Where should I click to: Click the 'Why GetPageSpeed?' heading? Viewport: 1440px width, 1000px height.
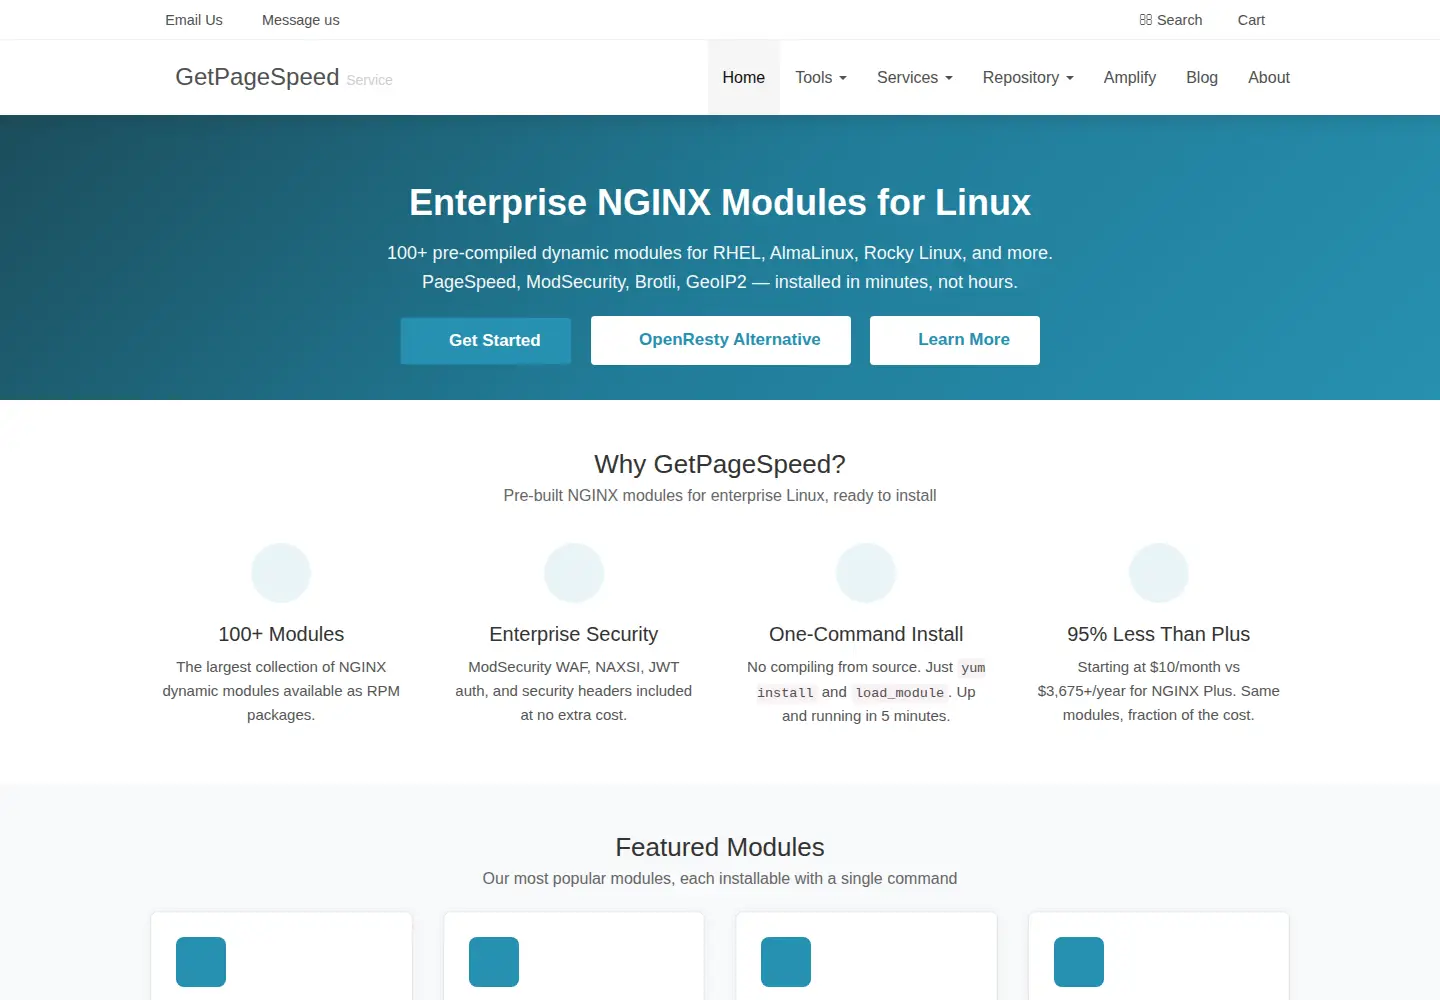point(720,464)
